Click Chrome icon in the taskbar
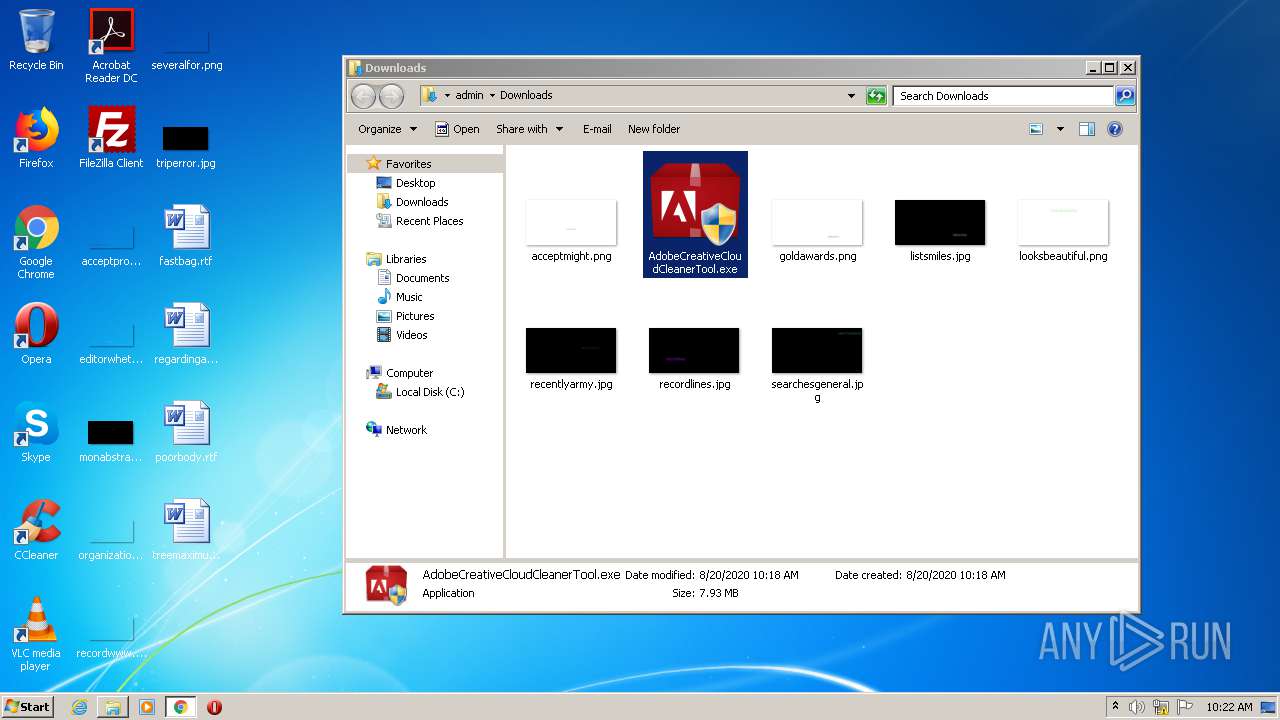The height and width of the screenshot is (720, 1280). [180, 707]
